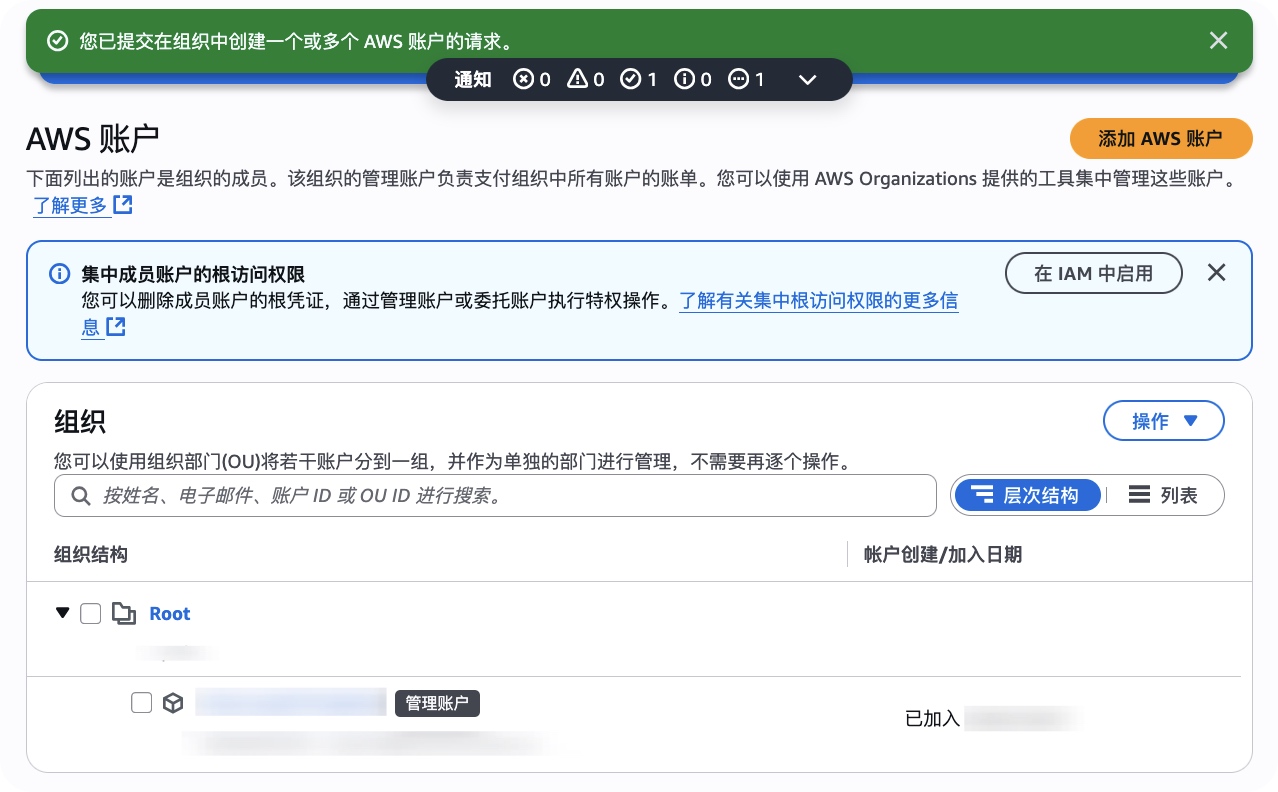Click the 组织结构 column header
Image resolution: width=1278 pixels, height=792 pixels.
[x=91, y=554]
